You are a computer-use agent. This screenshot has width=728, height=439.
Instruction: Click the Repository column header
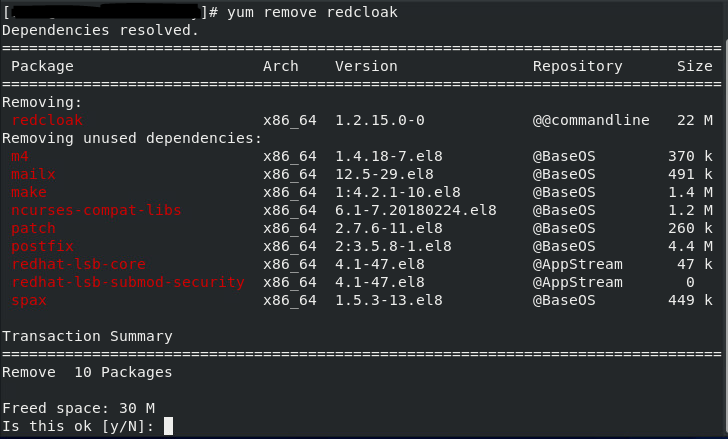pyautogui.click(x=577, y=66)
